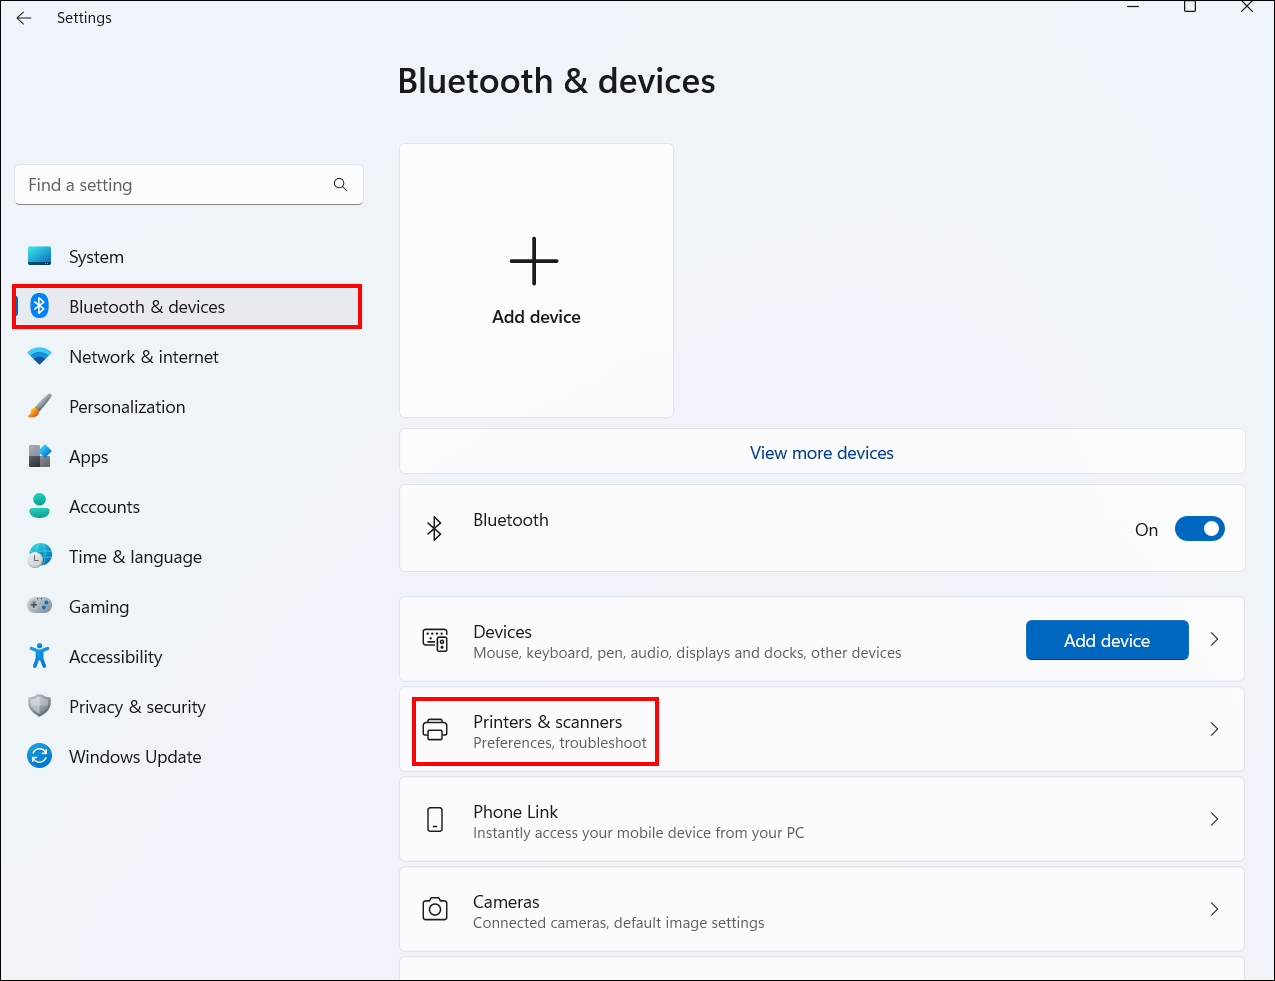Click the blue Add device button
1275x981 pixels.
click(x=1107, y=640)
